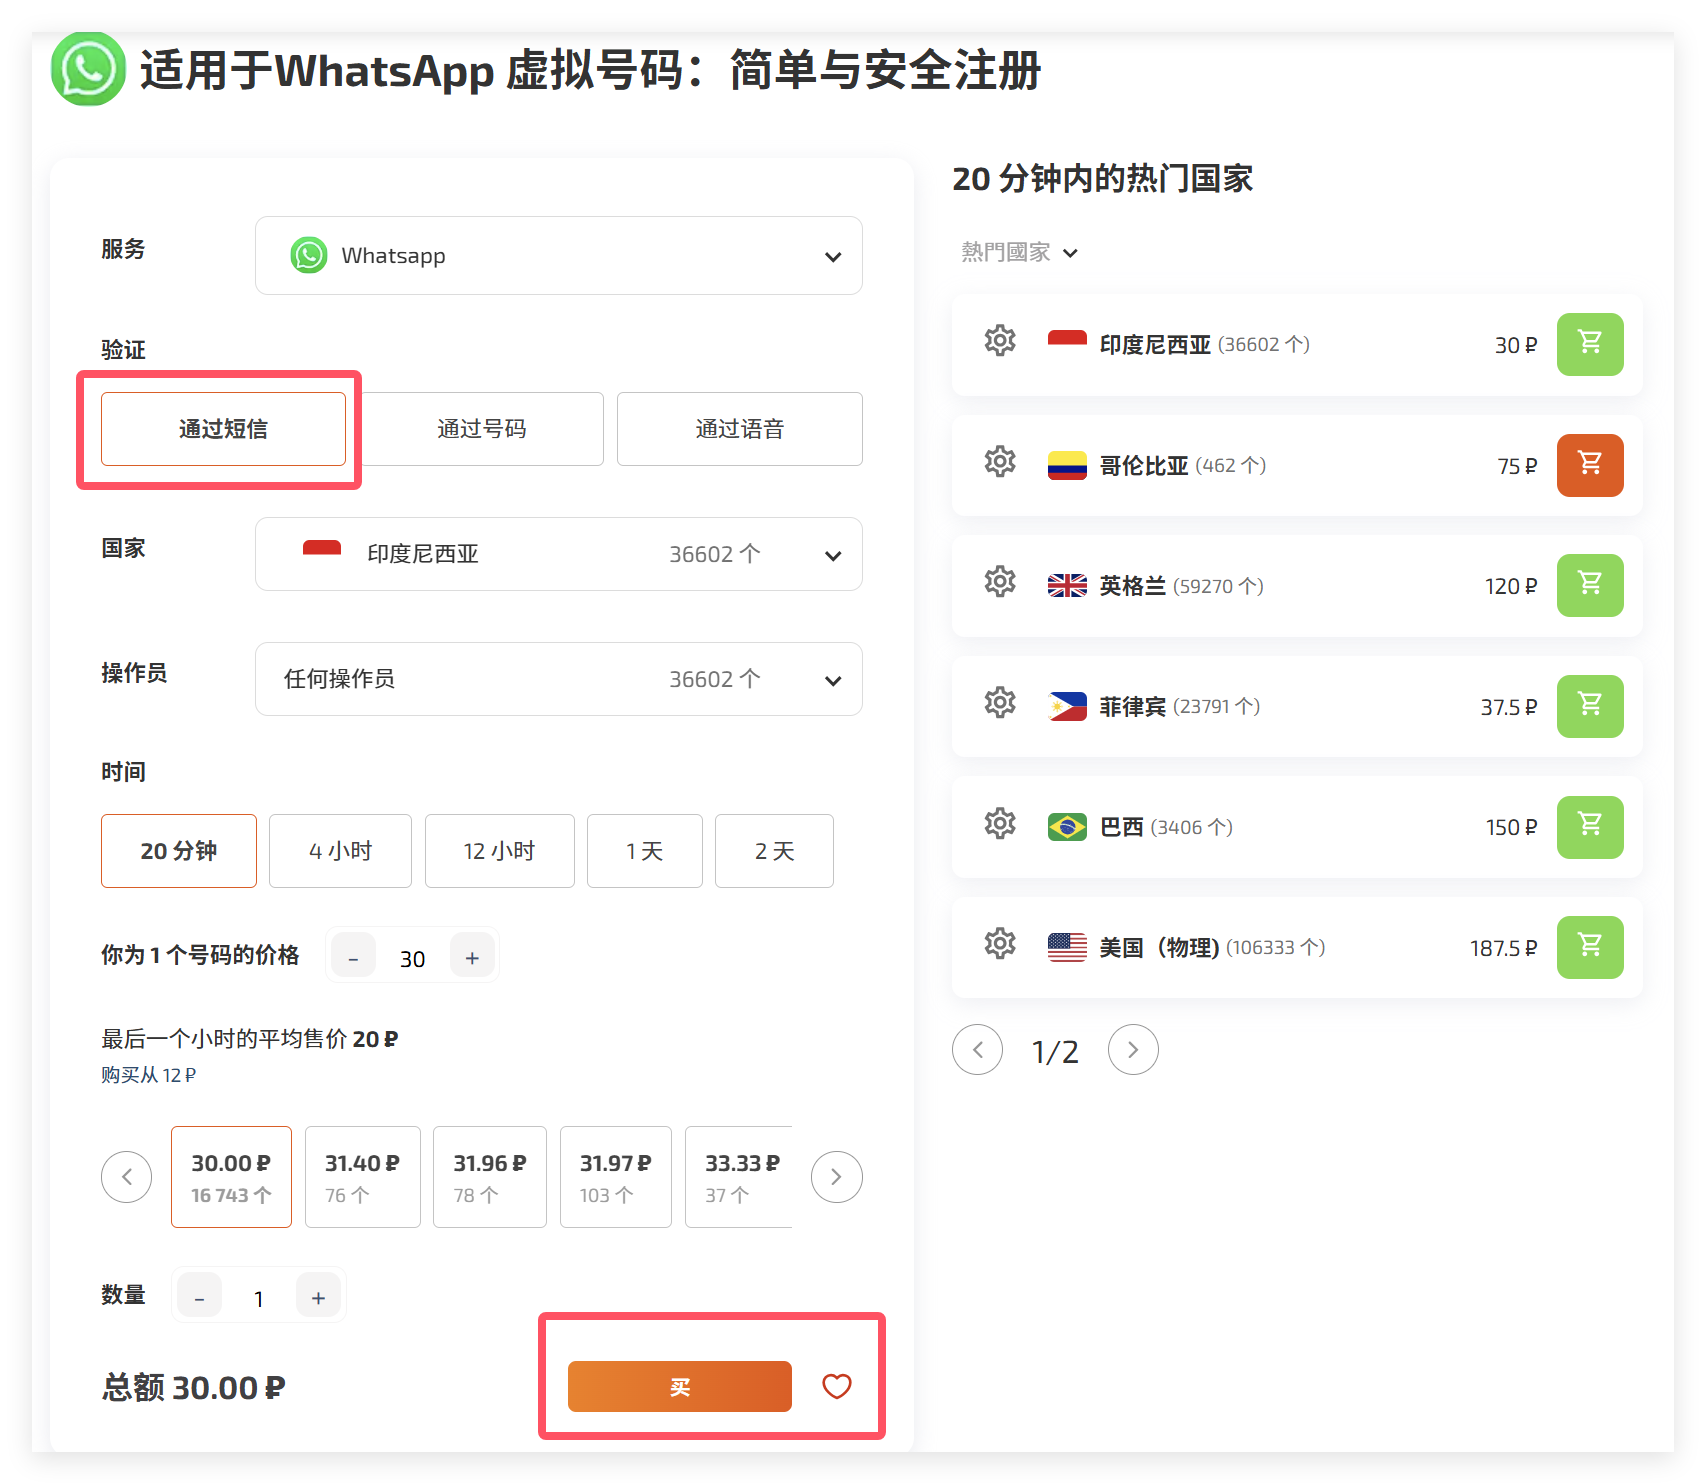Image resolution: width=1706 pixels, height=1484 pixels.
Task: Open settings gear for Indonesia row
Action: [x=1000, y=341]
